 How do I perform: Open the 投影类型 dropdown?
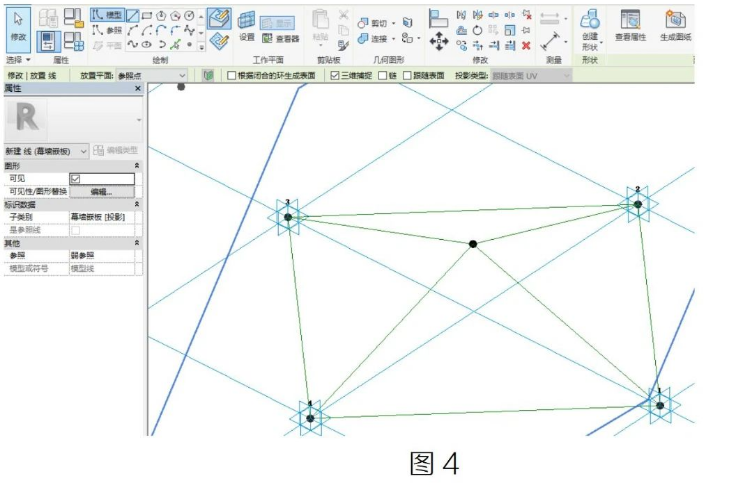pos(531,76)
